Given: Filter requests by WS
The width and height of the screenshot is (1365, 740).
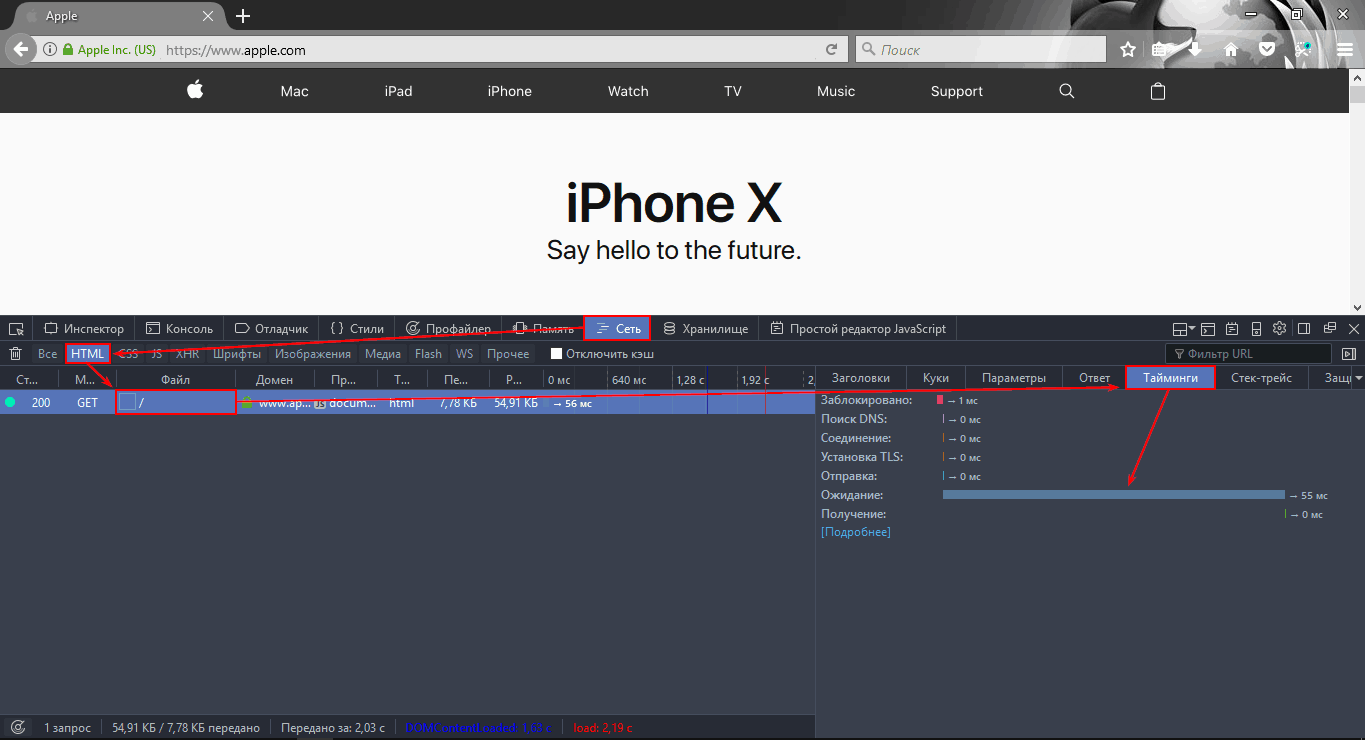Looking at the screenshot, I should [464, 354].
